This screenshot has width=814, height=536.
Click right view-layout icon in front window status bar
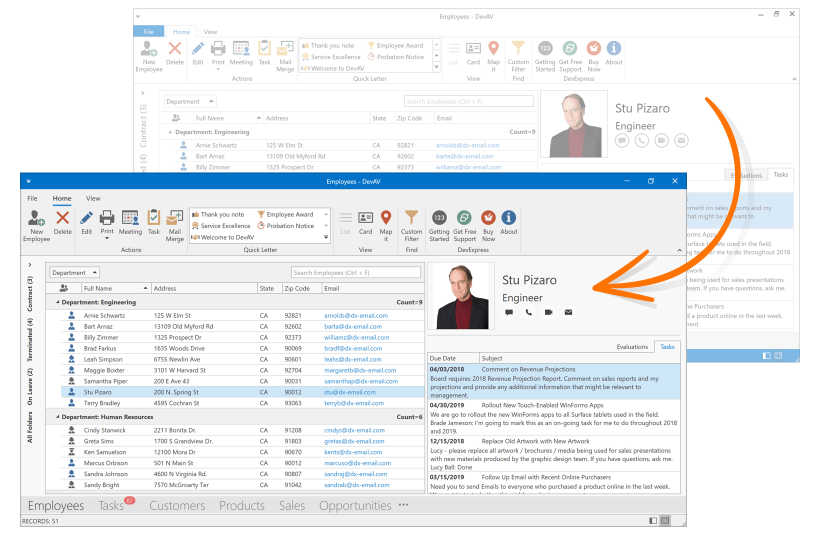[x=665, y=520]
